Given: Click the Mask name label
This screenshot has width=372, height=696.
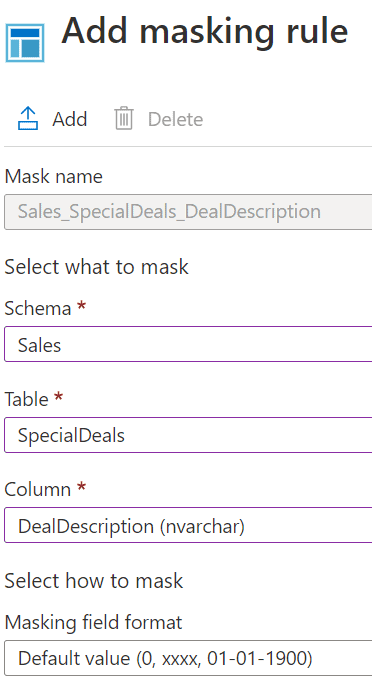Looking at the screenshot, I should 54,177.
